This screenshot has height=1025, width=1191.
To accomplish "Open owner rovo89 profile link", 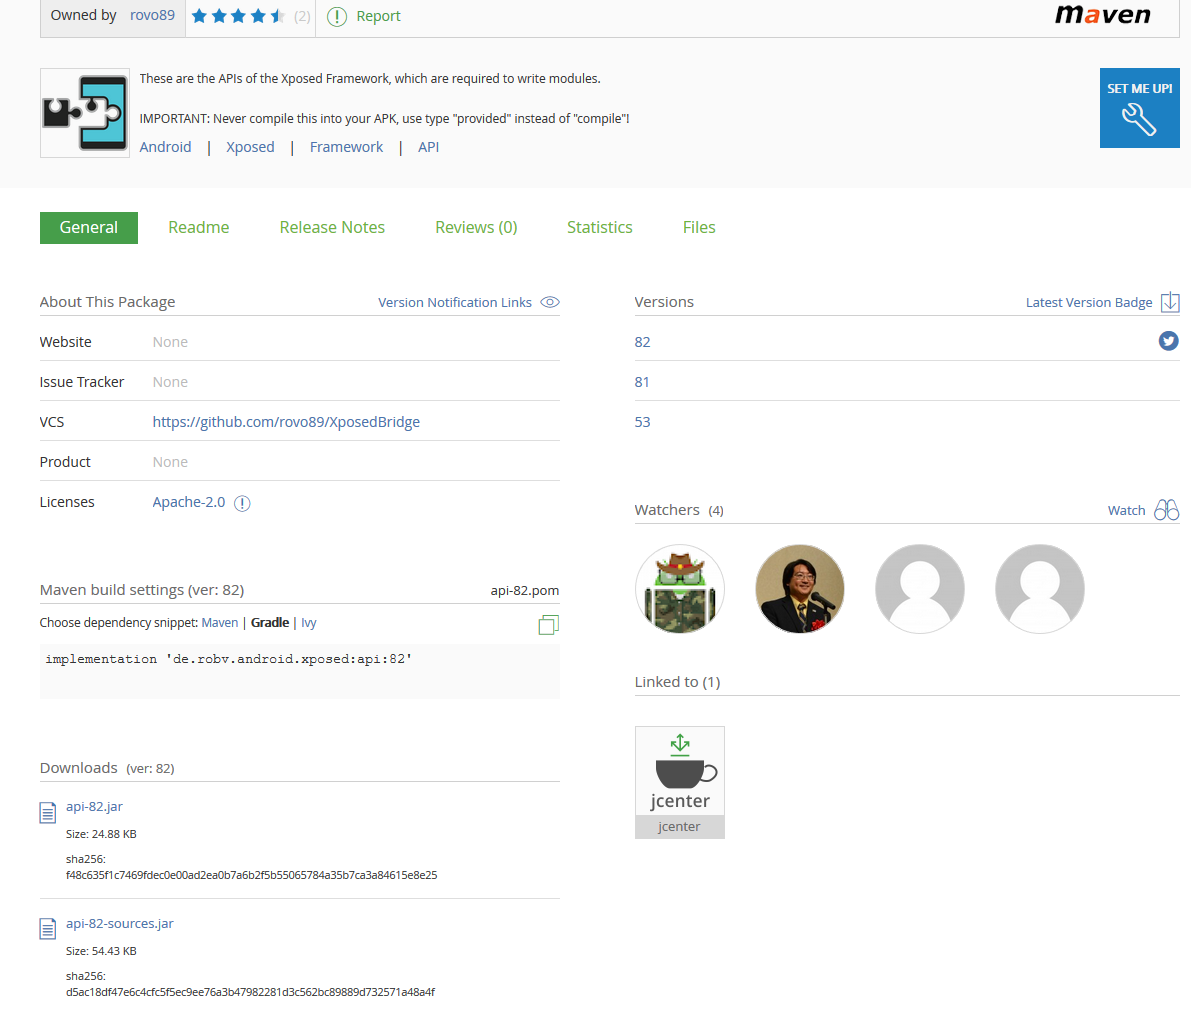I will pos(152,15).
